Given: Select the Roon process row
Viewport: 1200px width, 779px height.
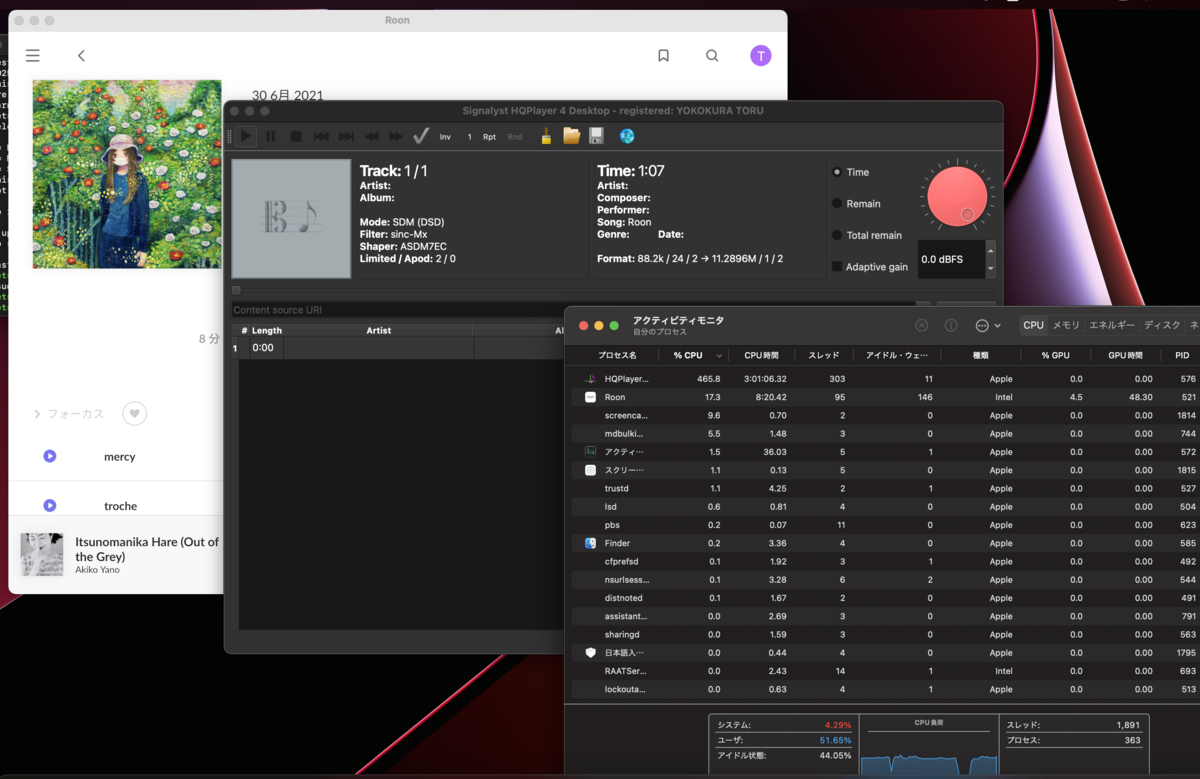Looking at the screenshot, I should coord(885,397).
